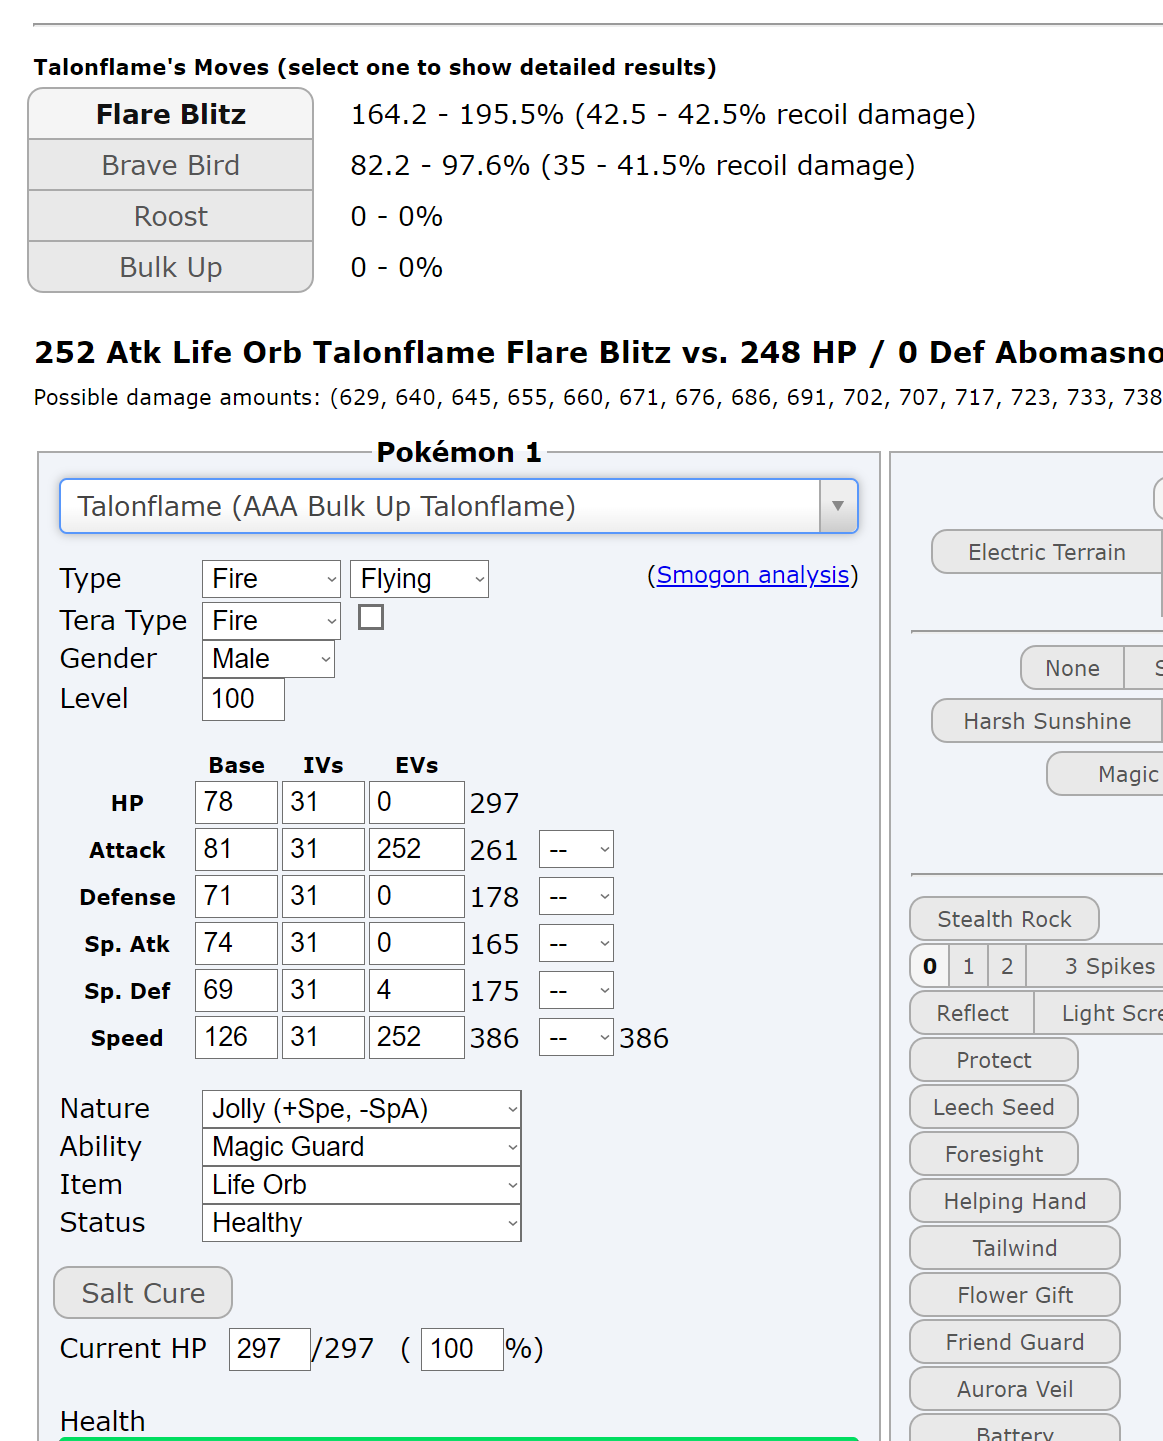The height and width of the screenshot is (1441, 1163).
Task: Toggle Electric Terrain on the field
Action: [1046, 552]
